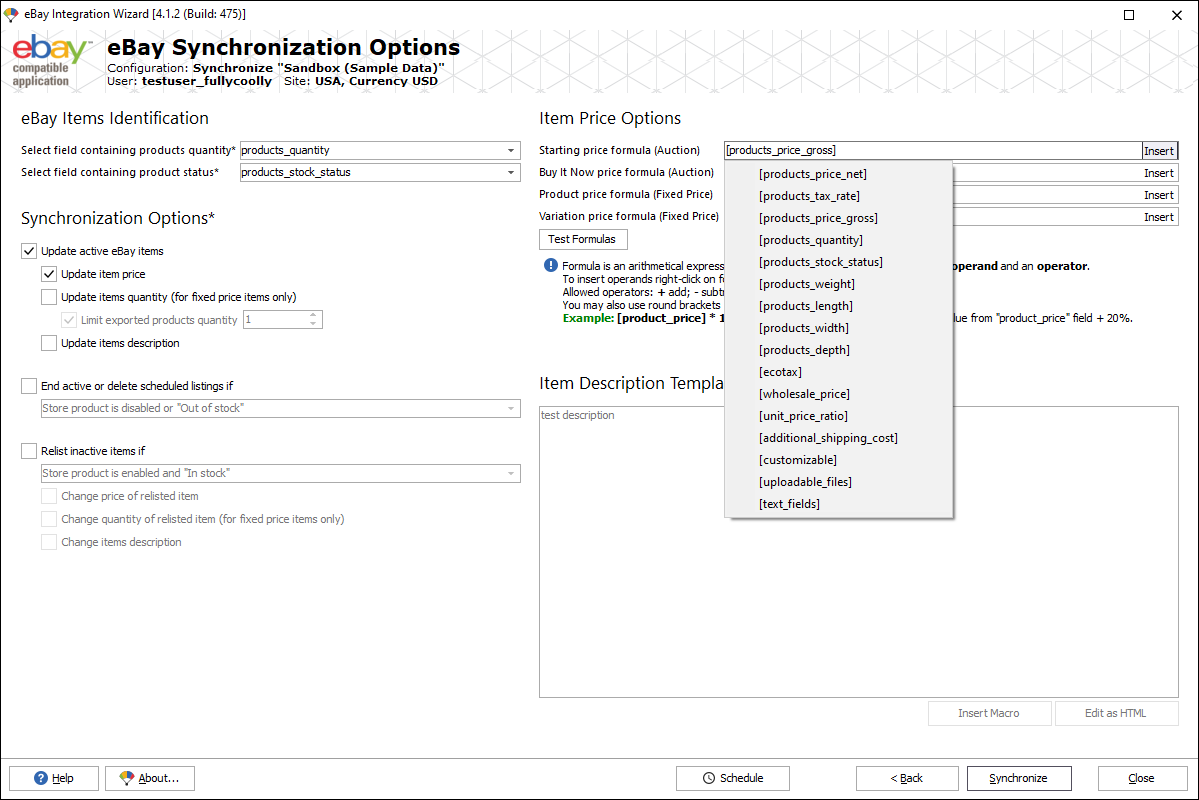Image resolution: width=1199 pixels, height=800 pixels.
Task: Choose [uploadable_files] operand
Action: coord(838,482)
